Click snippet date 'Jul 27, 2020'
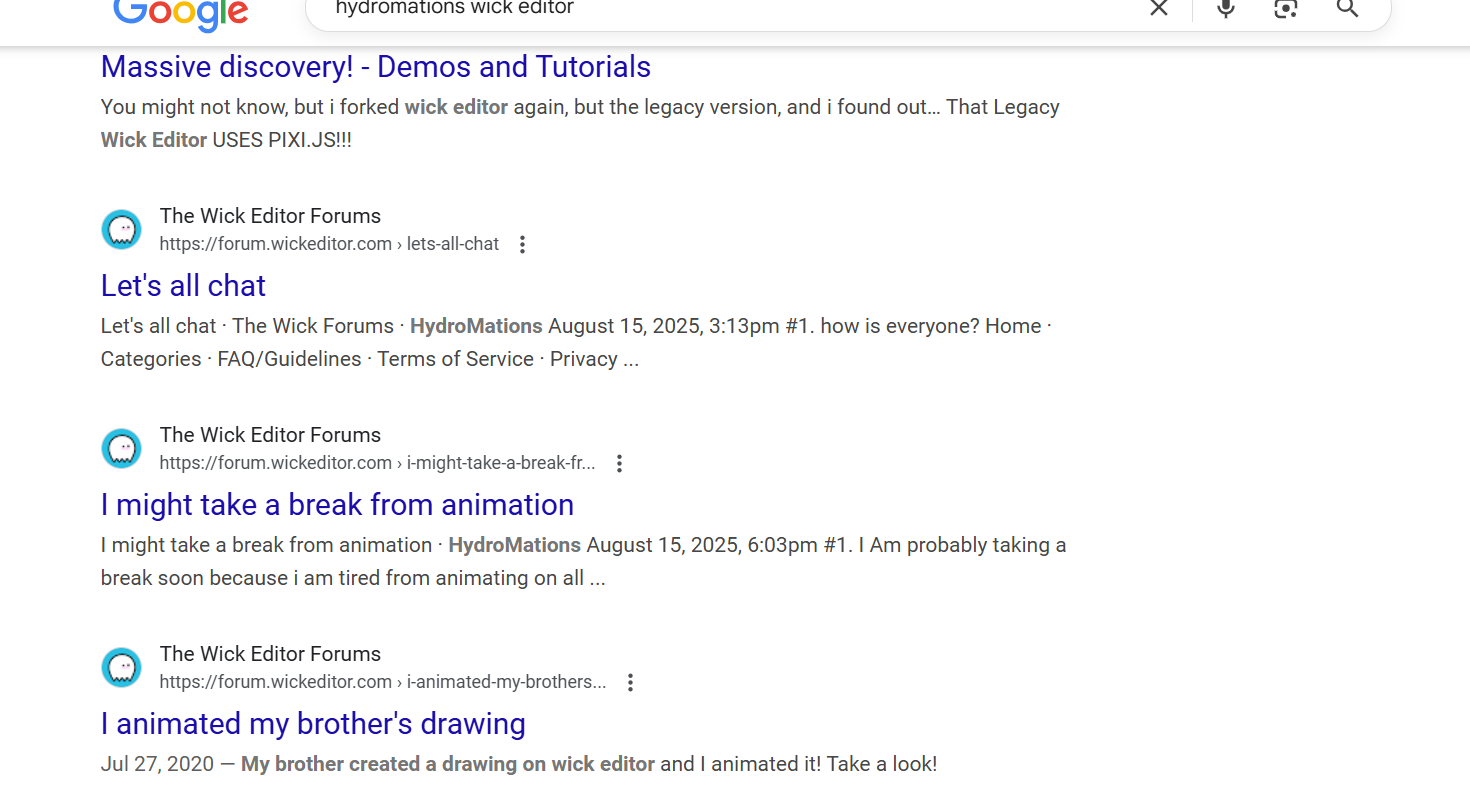The width and height of the screenshot is (1470, 793). (x=157, y=764)
